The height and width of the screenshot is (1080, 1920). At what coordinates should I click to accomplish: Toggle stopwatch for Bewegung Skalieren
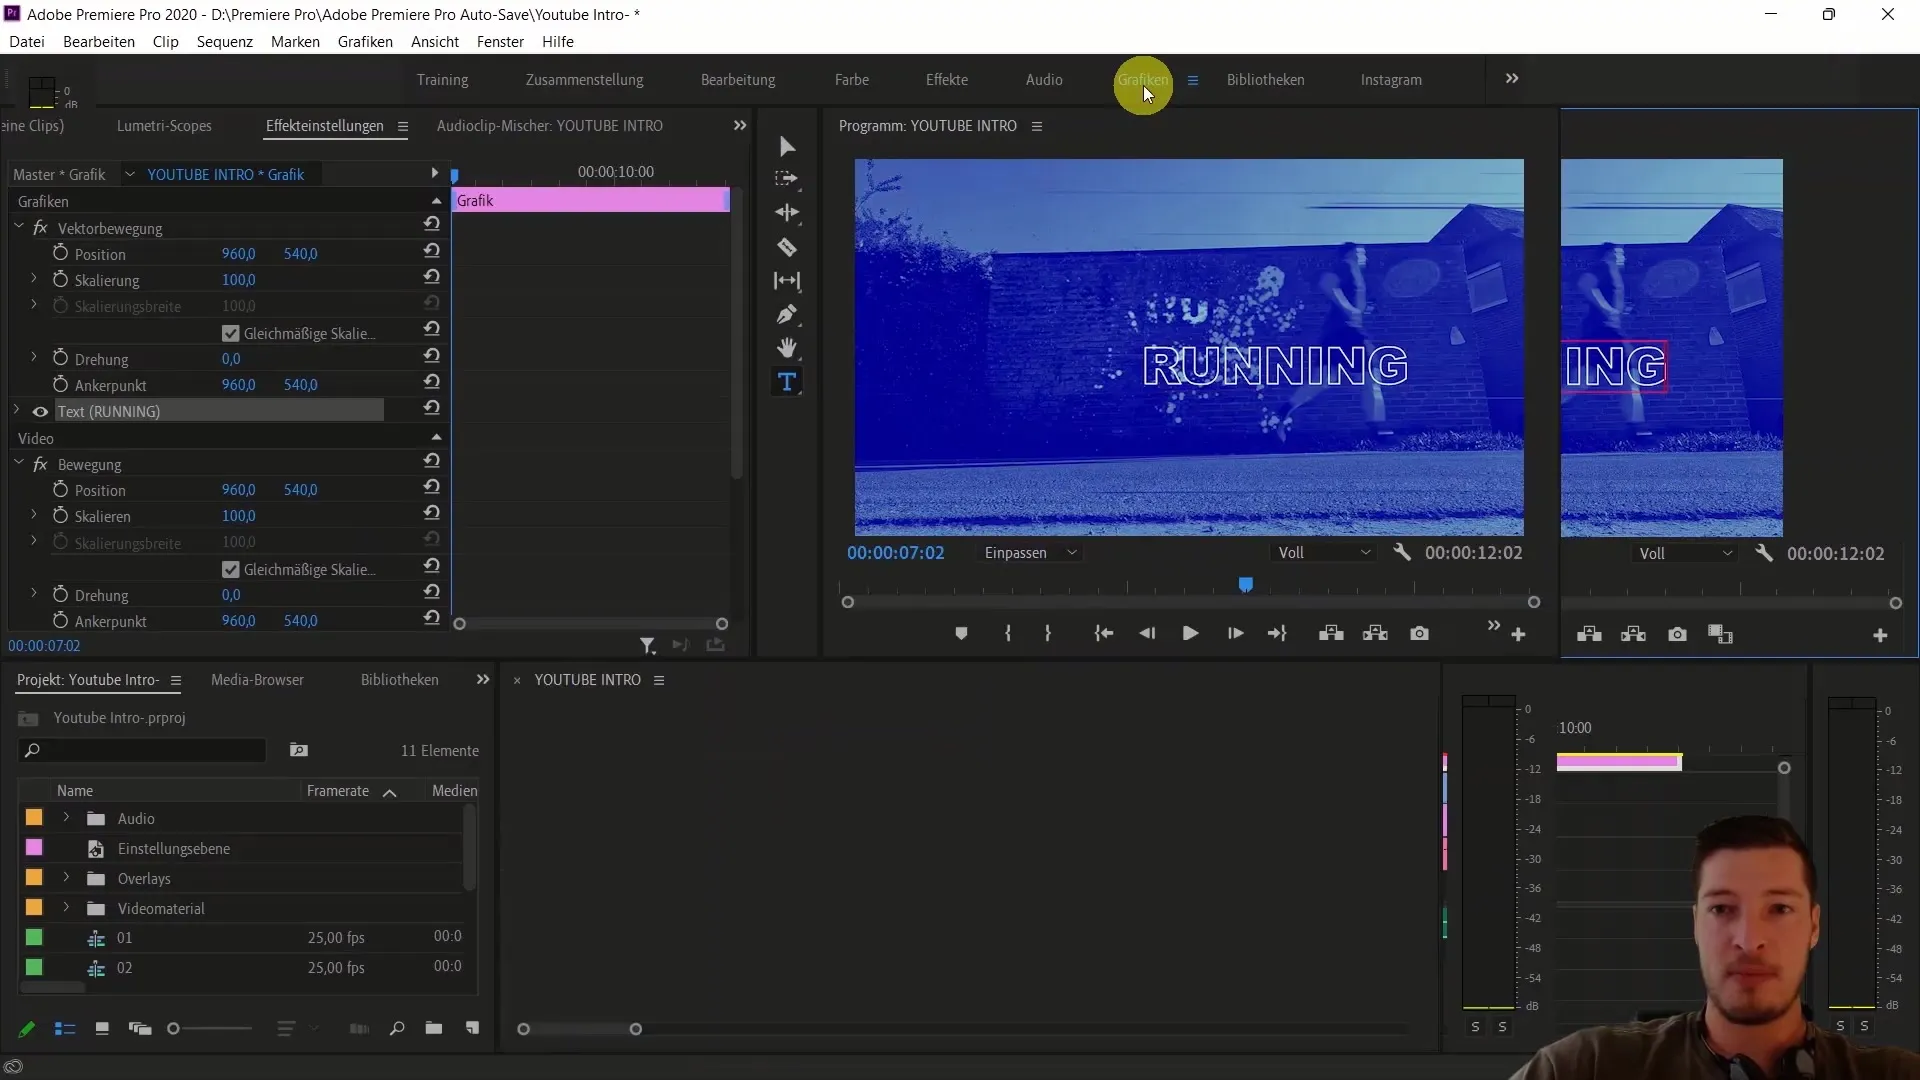coord(60,516)
